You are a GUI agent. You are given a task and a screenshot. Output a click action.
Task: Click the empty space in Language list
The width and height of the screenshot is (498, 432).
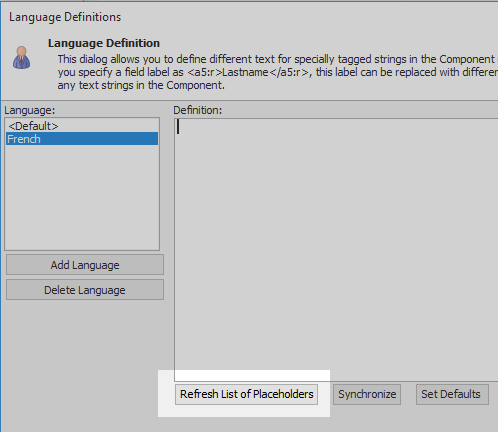(x=82, y=197)
